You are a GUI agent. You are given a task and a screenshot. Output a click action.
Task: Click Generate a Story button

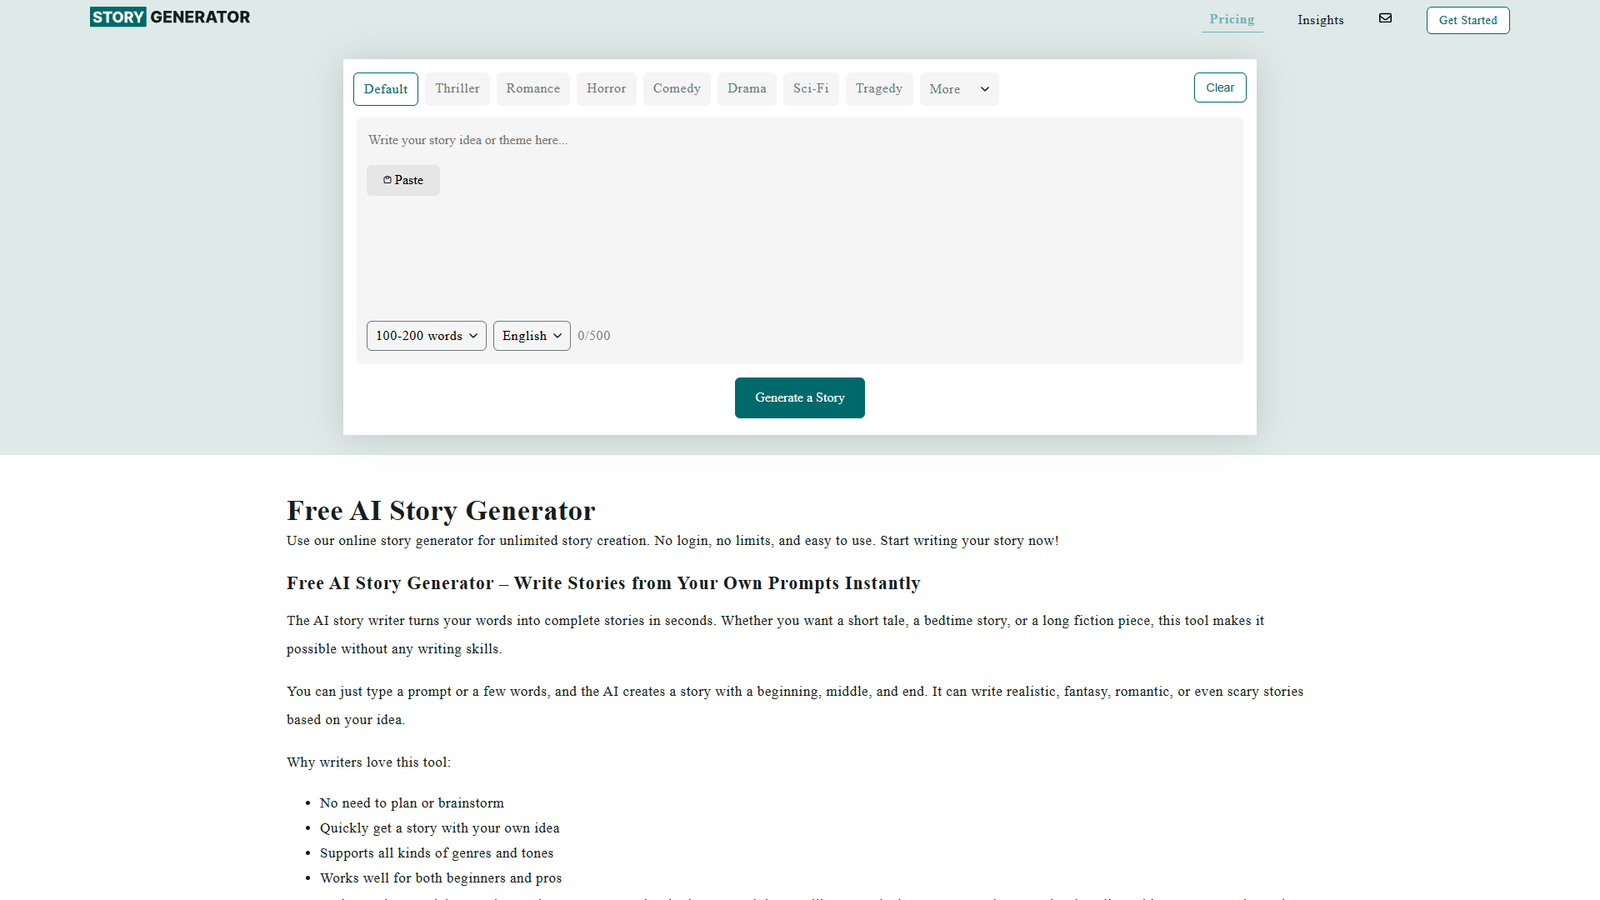(x=800, y=398)
